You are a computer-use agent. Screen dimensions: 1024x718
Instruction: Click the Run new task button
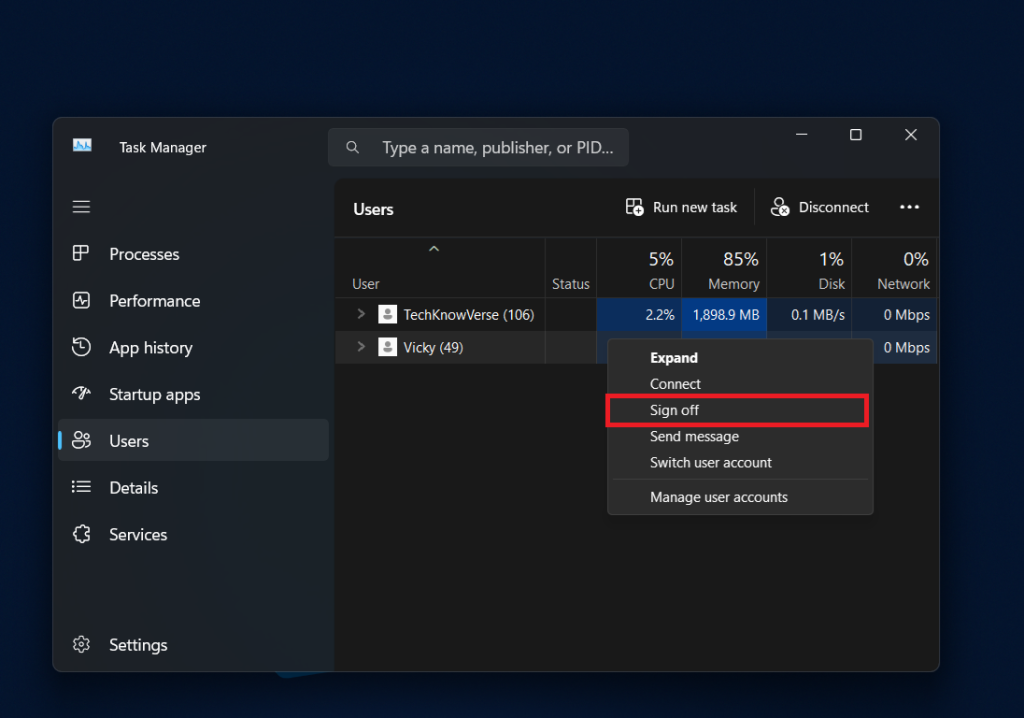tap(681, 207)
